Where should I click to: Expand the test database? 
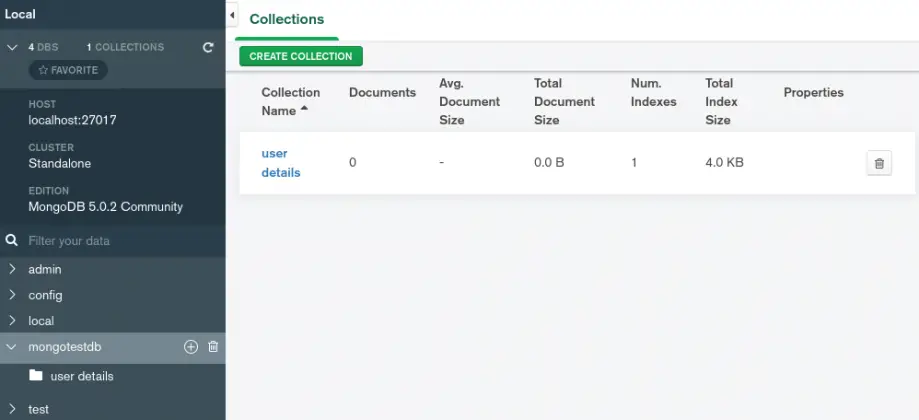point(12,409)
